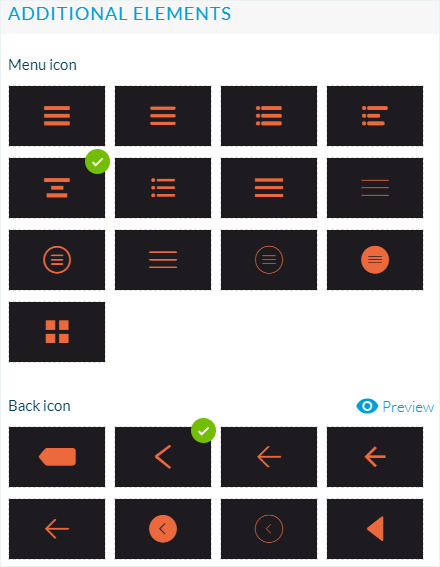Viewport: 440px width, 567px height.
Task: Click green checkmark badge on selected menu icon
Action: click(x=97, y=162)
